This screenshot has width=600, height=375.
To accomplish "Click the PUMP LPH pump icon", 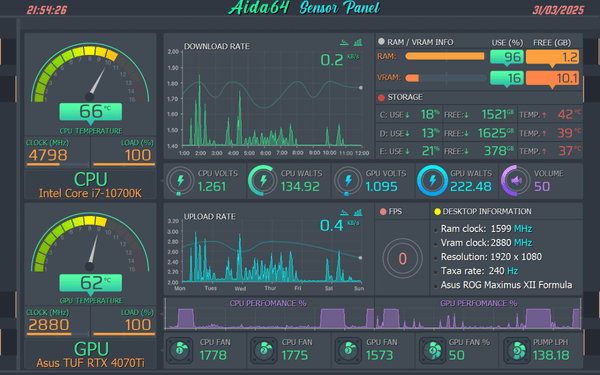I will [x=516, y=350].
